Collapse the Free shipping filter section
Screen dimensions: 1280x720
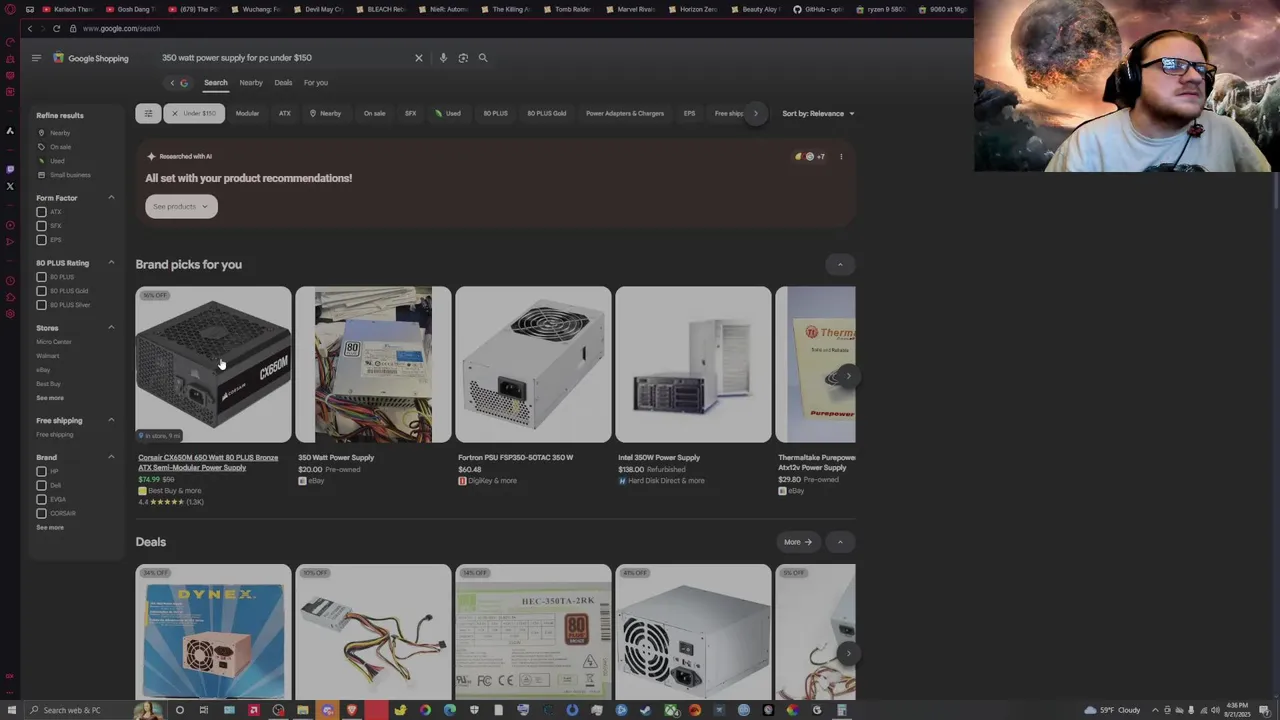pos(111,421)
